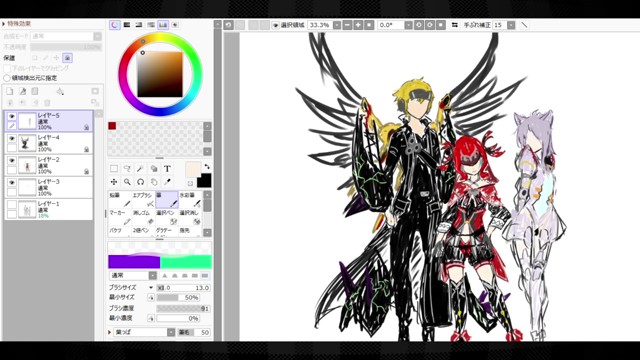Select the Magic Wand tool
Image resolution: width=640 pixels, height=360 pixels.
click(140, 169)
